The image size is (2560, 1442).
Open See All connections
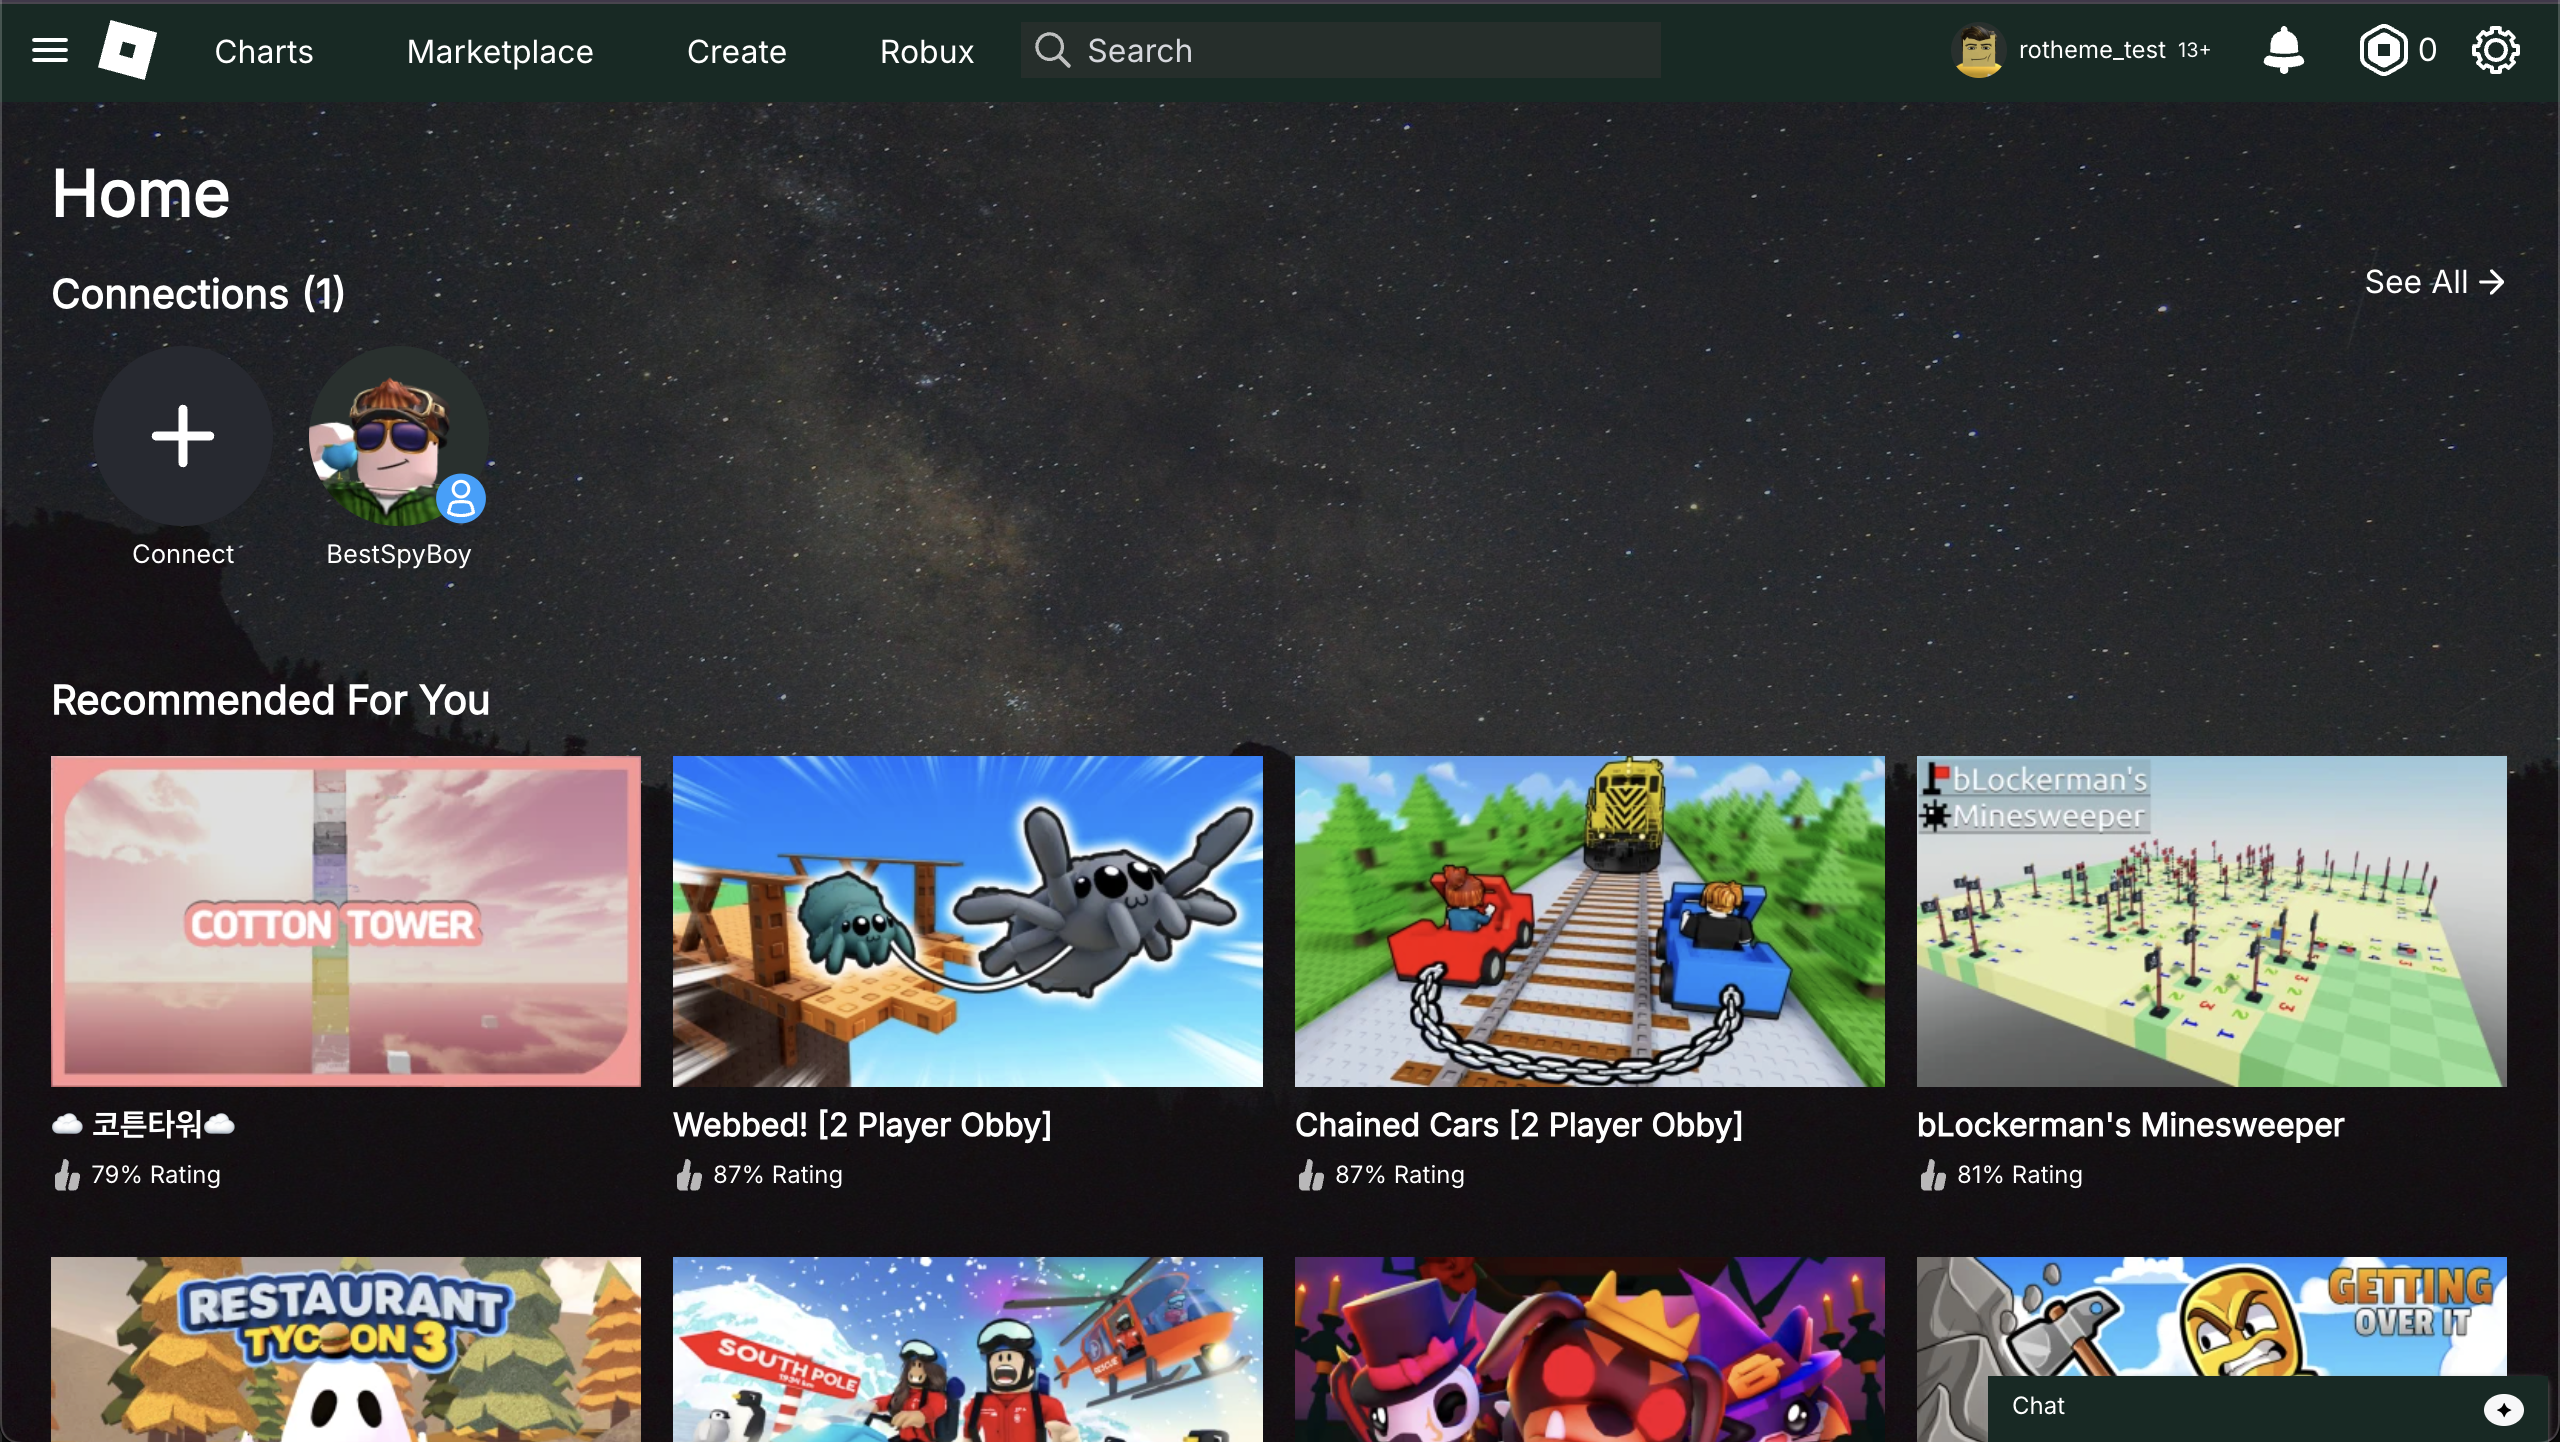(2434, 282)
